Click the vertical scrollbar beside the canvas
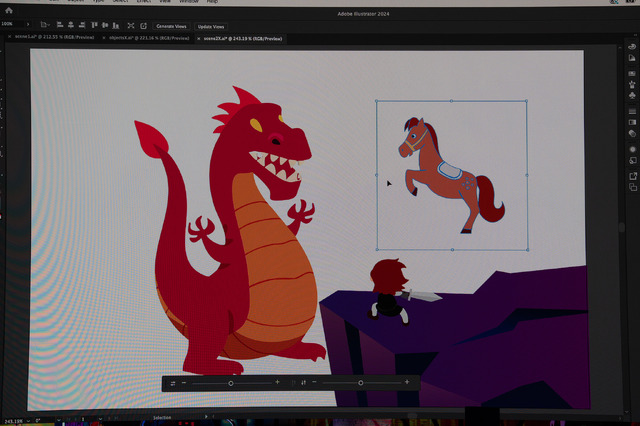Screen dimensions: 640x426 tap(622, 227)
